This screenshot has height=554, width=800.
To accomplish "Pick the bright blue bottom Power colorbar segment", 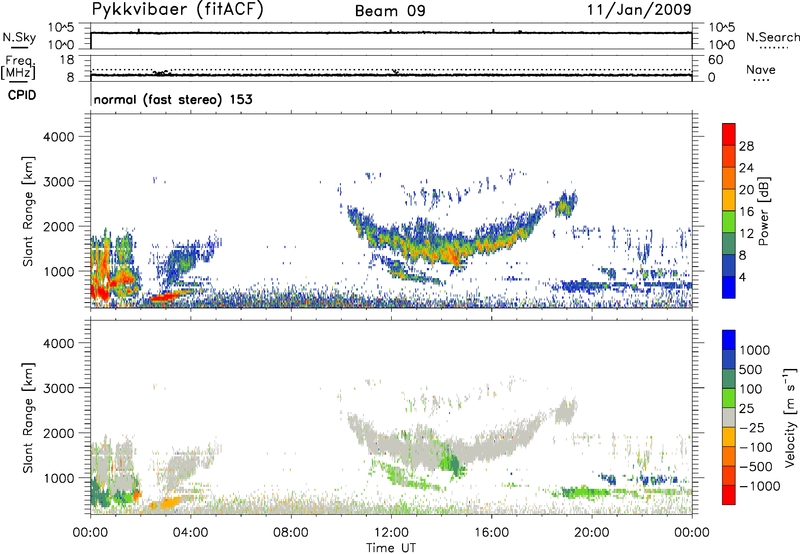I will point(729,288).
